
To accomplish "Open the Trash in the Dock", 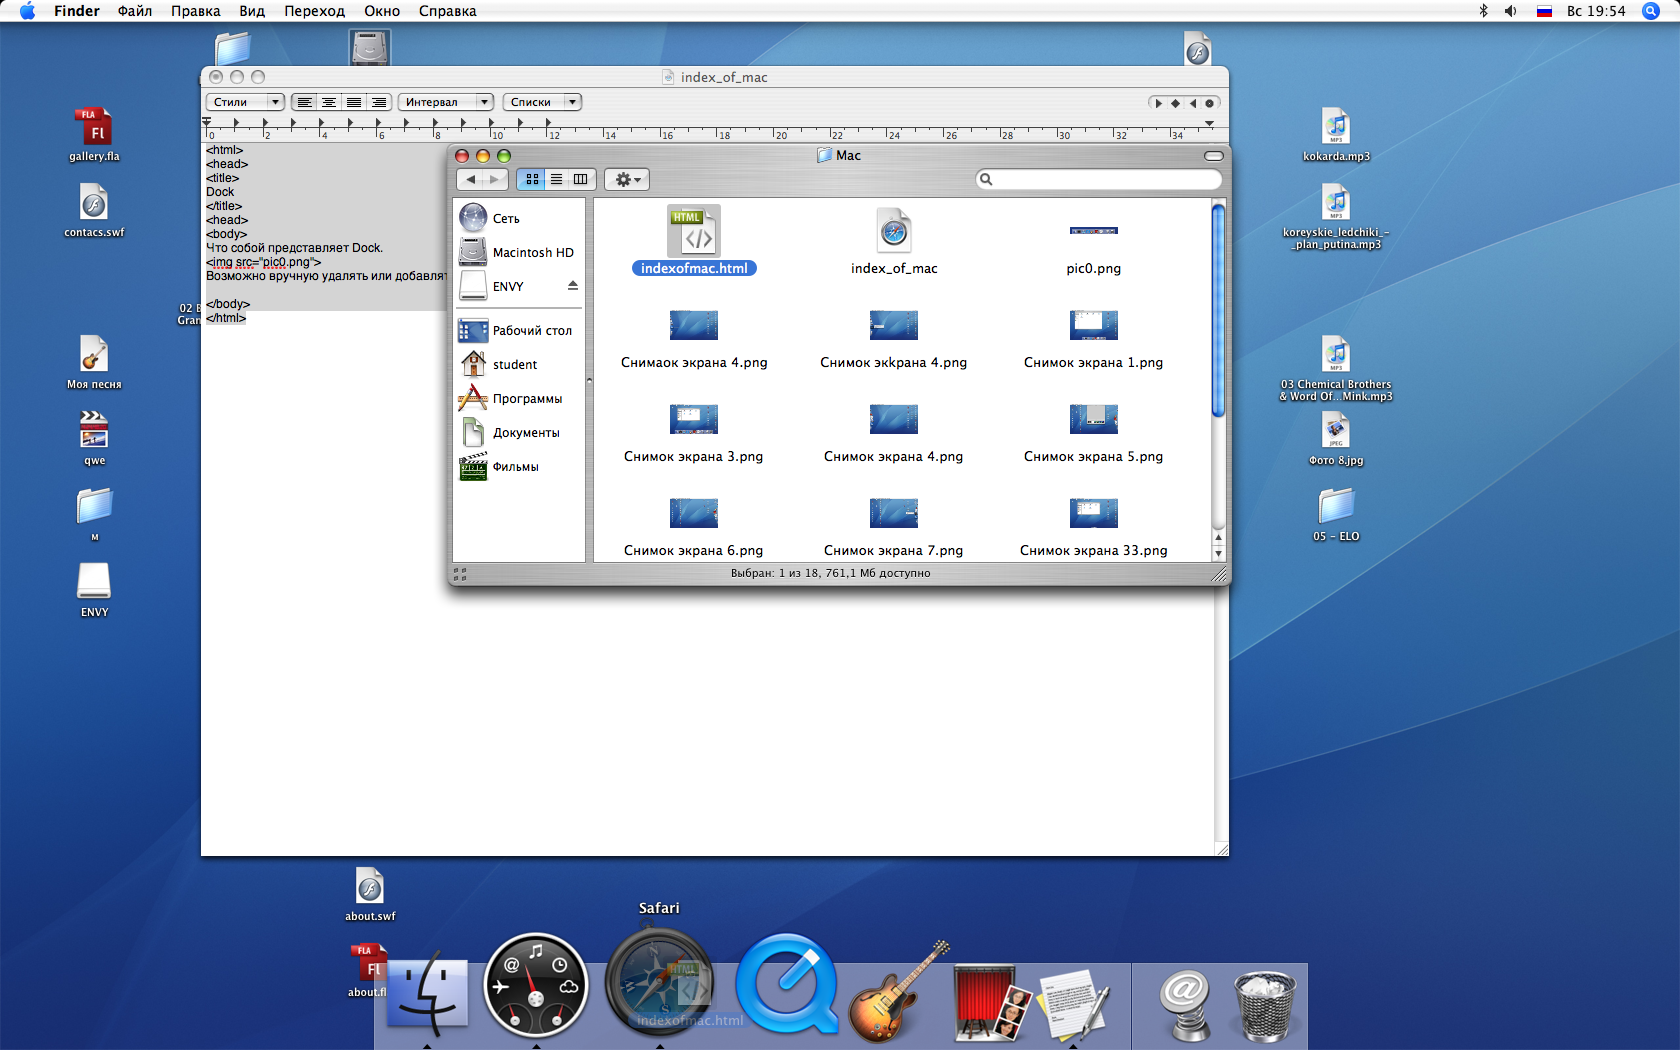I will 1264,1007.
